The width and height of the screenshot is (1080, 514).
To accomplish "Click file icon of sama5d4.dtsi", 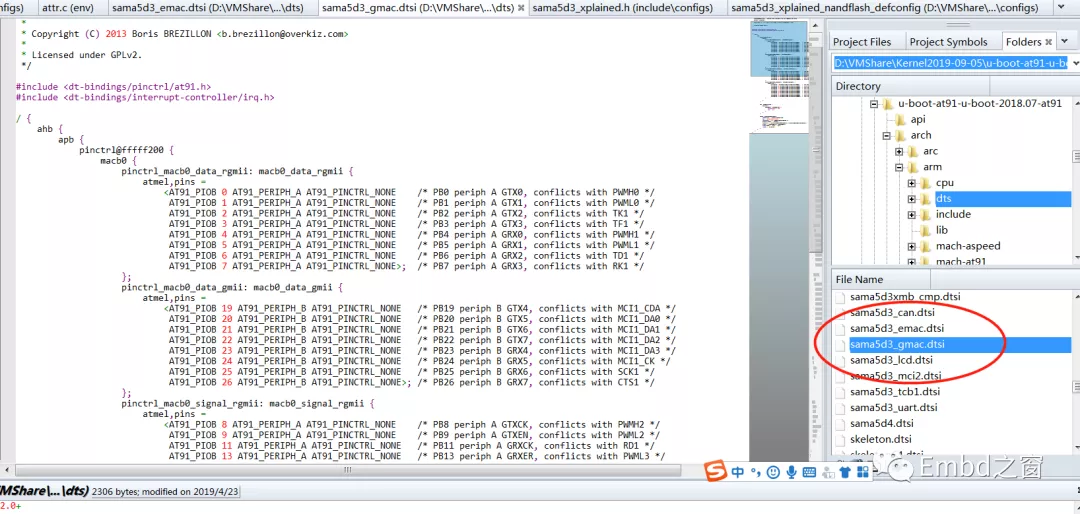I will tap(840, 424).
